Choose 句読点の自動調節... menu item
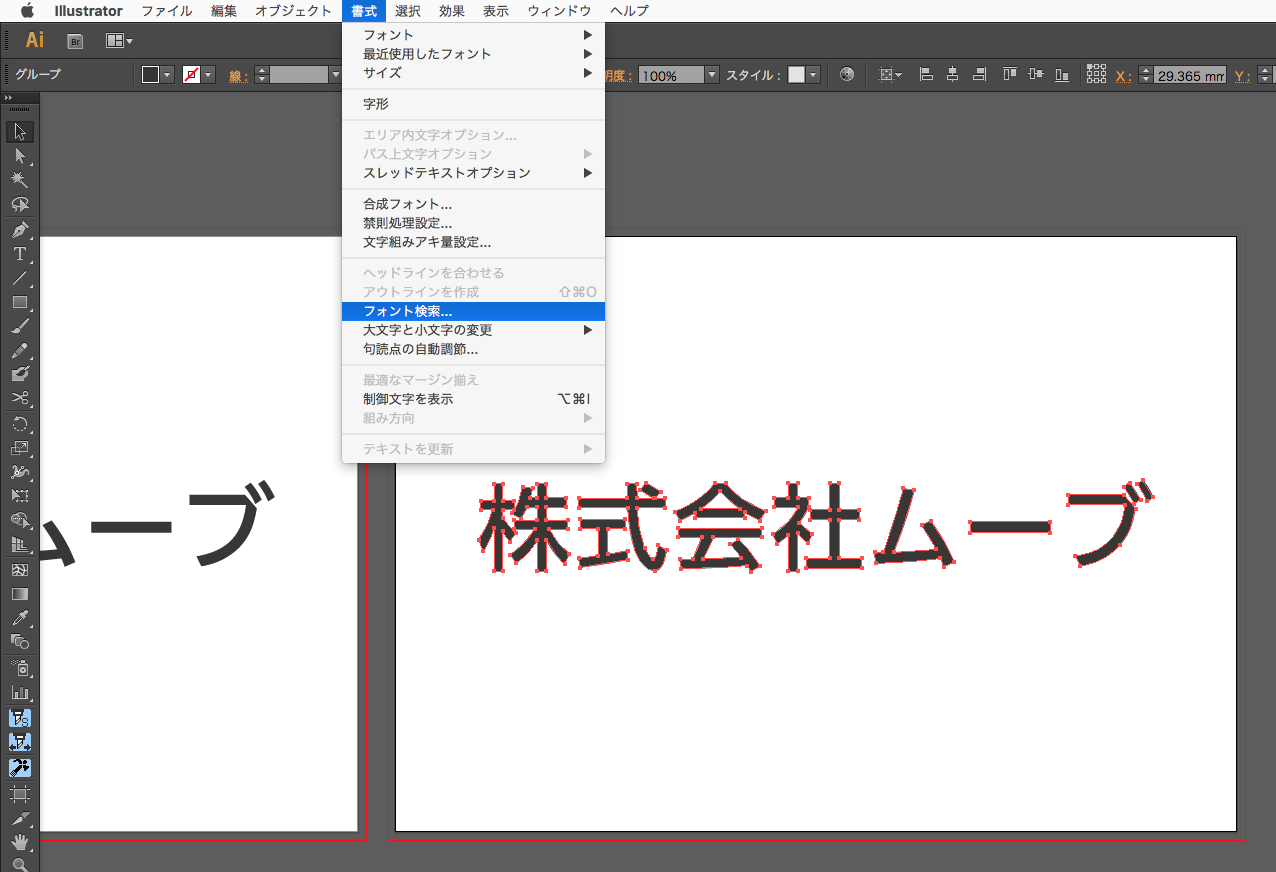The image size is (1276, 872). click(x=473, y=349)
